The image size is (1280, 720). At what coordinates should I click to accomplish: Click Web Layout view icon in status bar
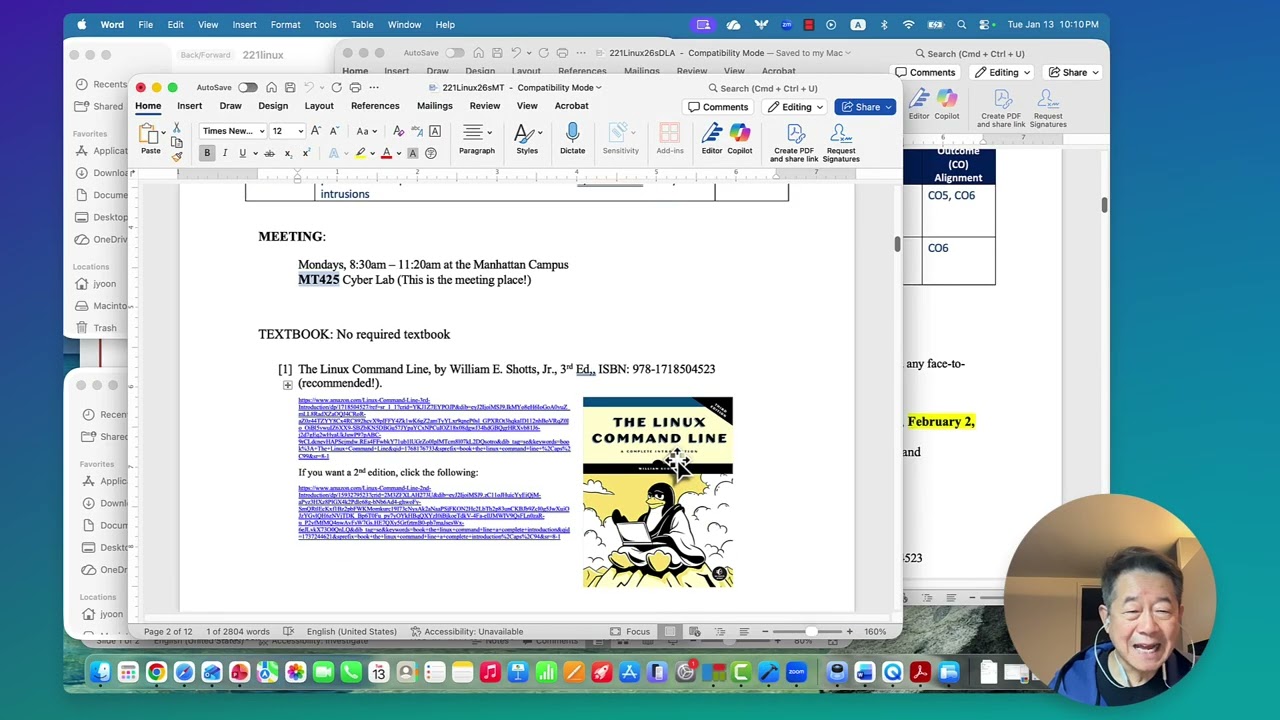(x=694, y=631)
